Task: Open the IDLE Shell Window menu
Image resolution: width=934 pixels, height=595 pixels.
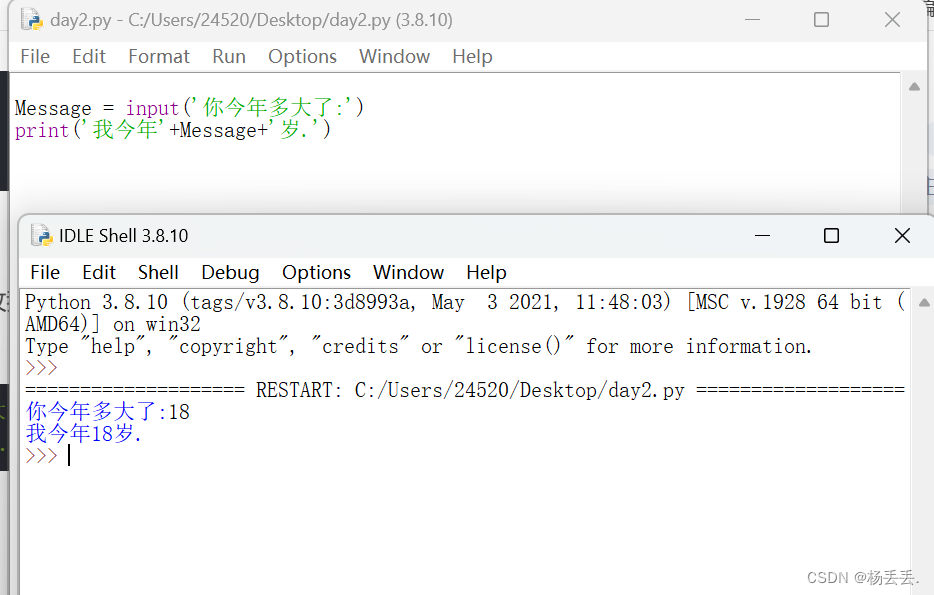Action: point(408,272)
